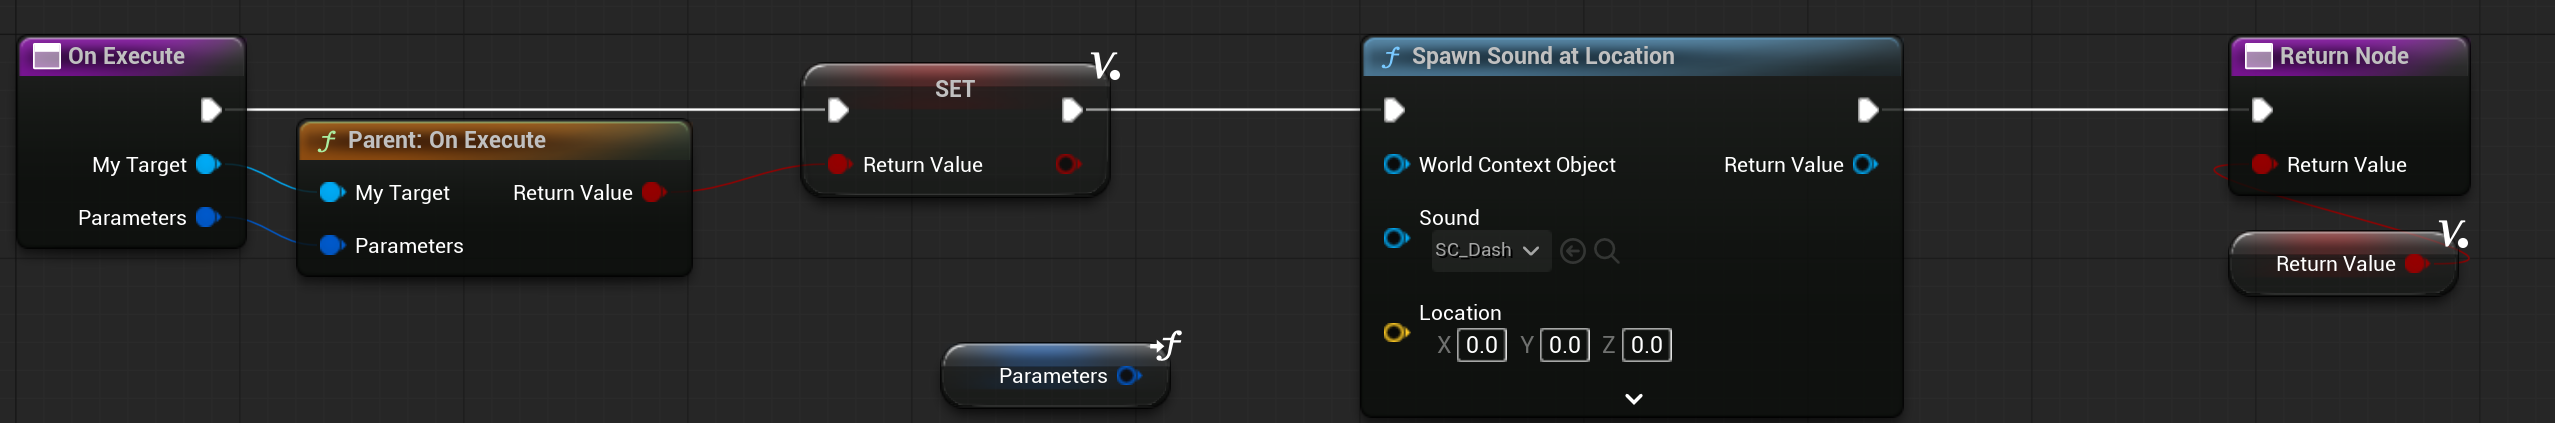This screenshot has width=2555, height=423.
Task: Click the World Context Object input pin
Action: (1395, 164)
